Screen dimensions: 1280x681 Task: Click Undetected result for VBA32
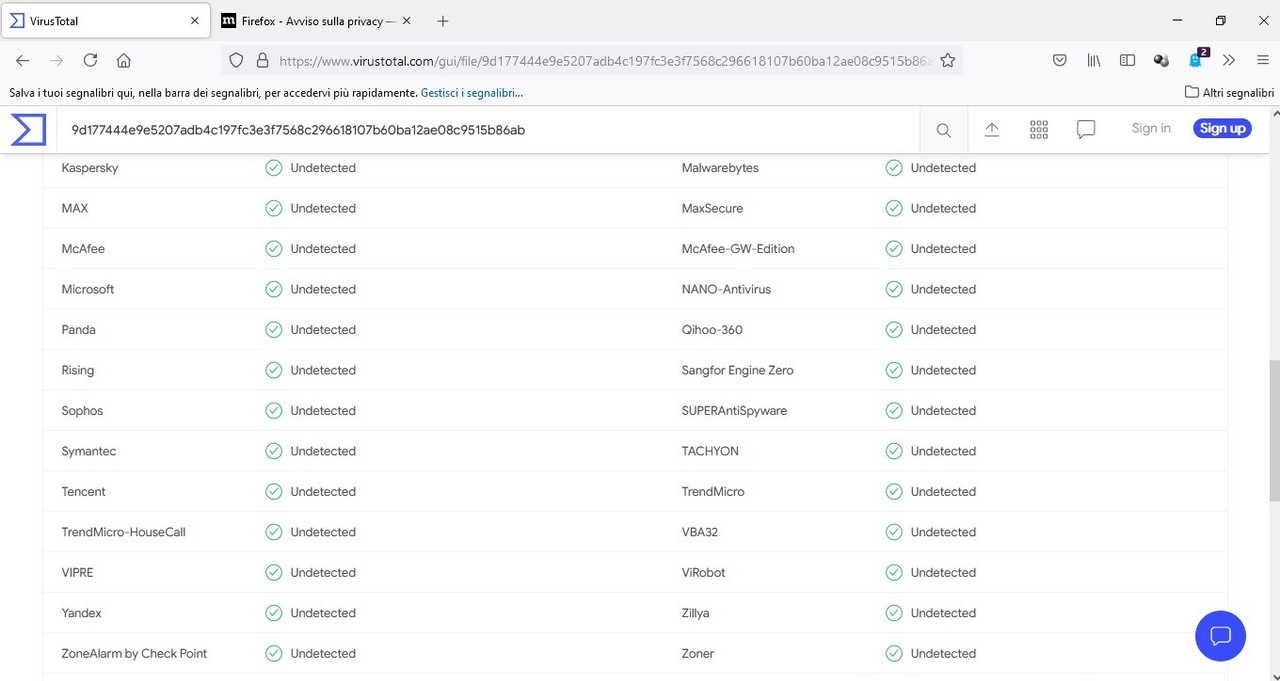[943, 532]
